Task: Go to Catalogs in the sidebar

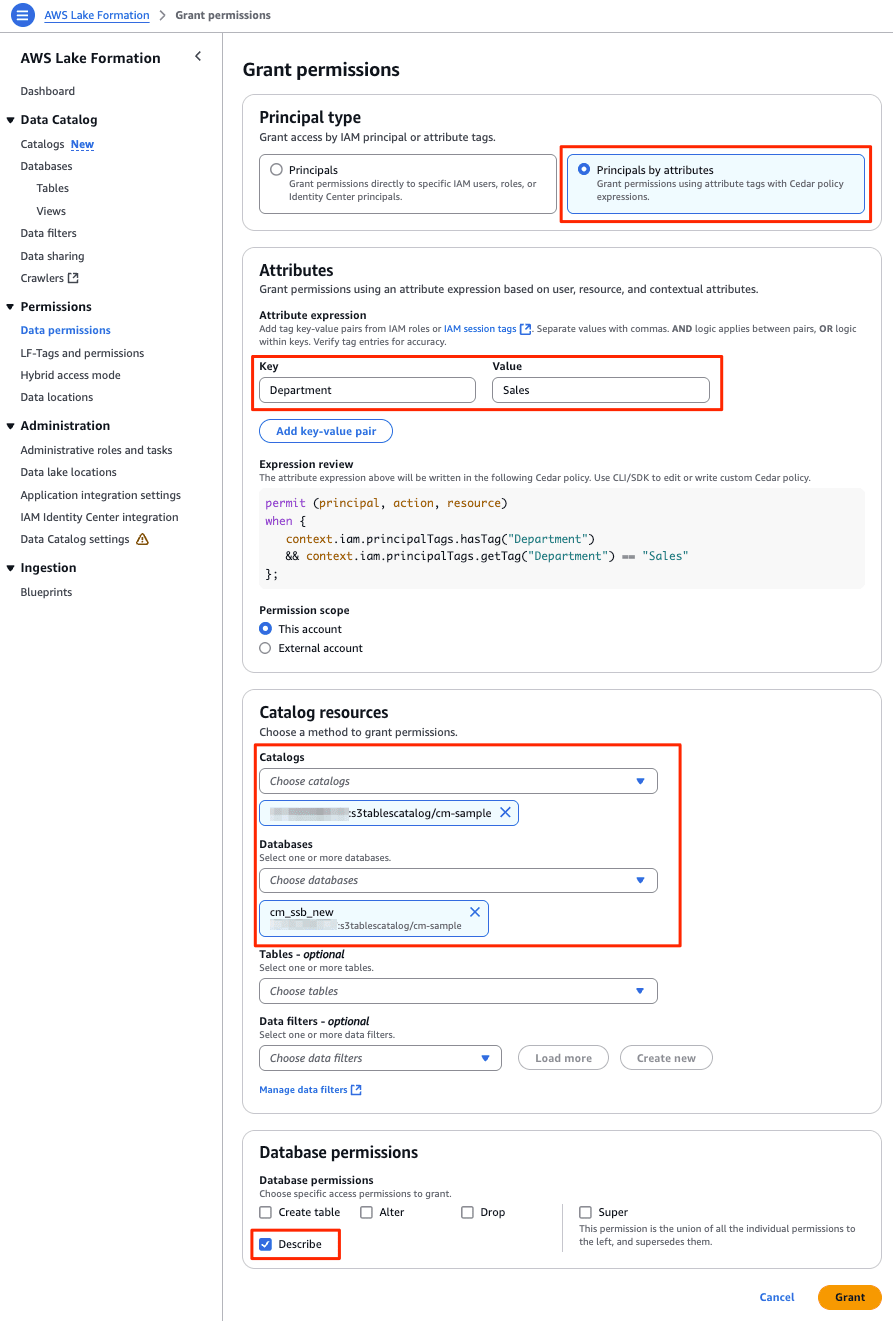Action: [42, 144]
